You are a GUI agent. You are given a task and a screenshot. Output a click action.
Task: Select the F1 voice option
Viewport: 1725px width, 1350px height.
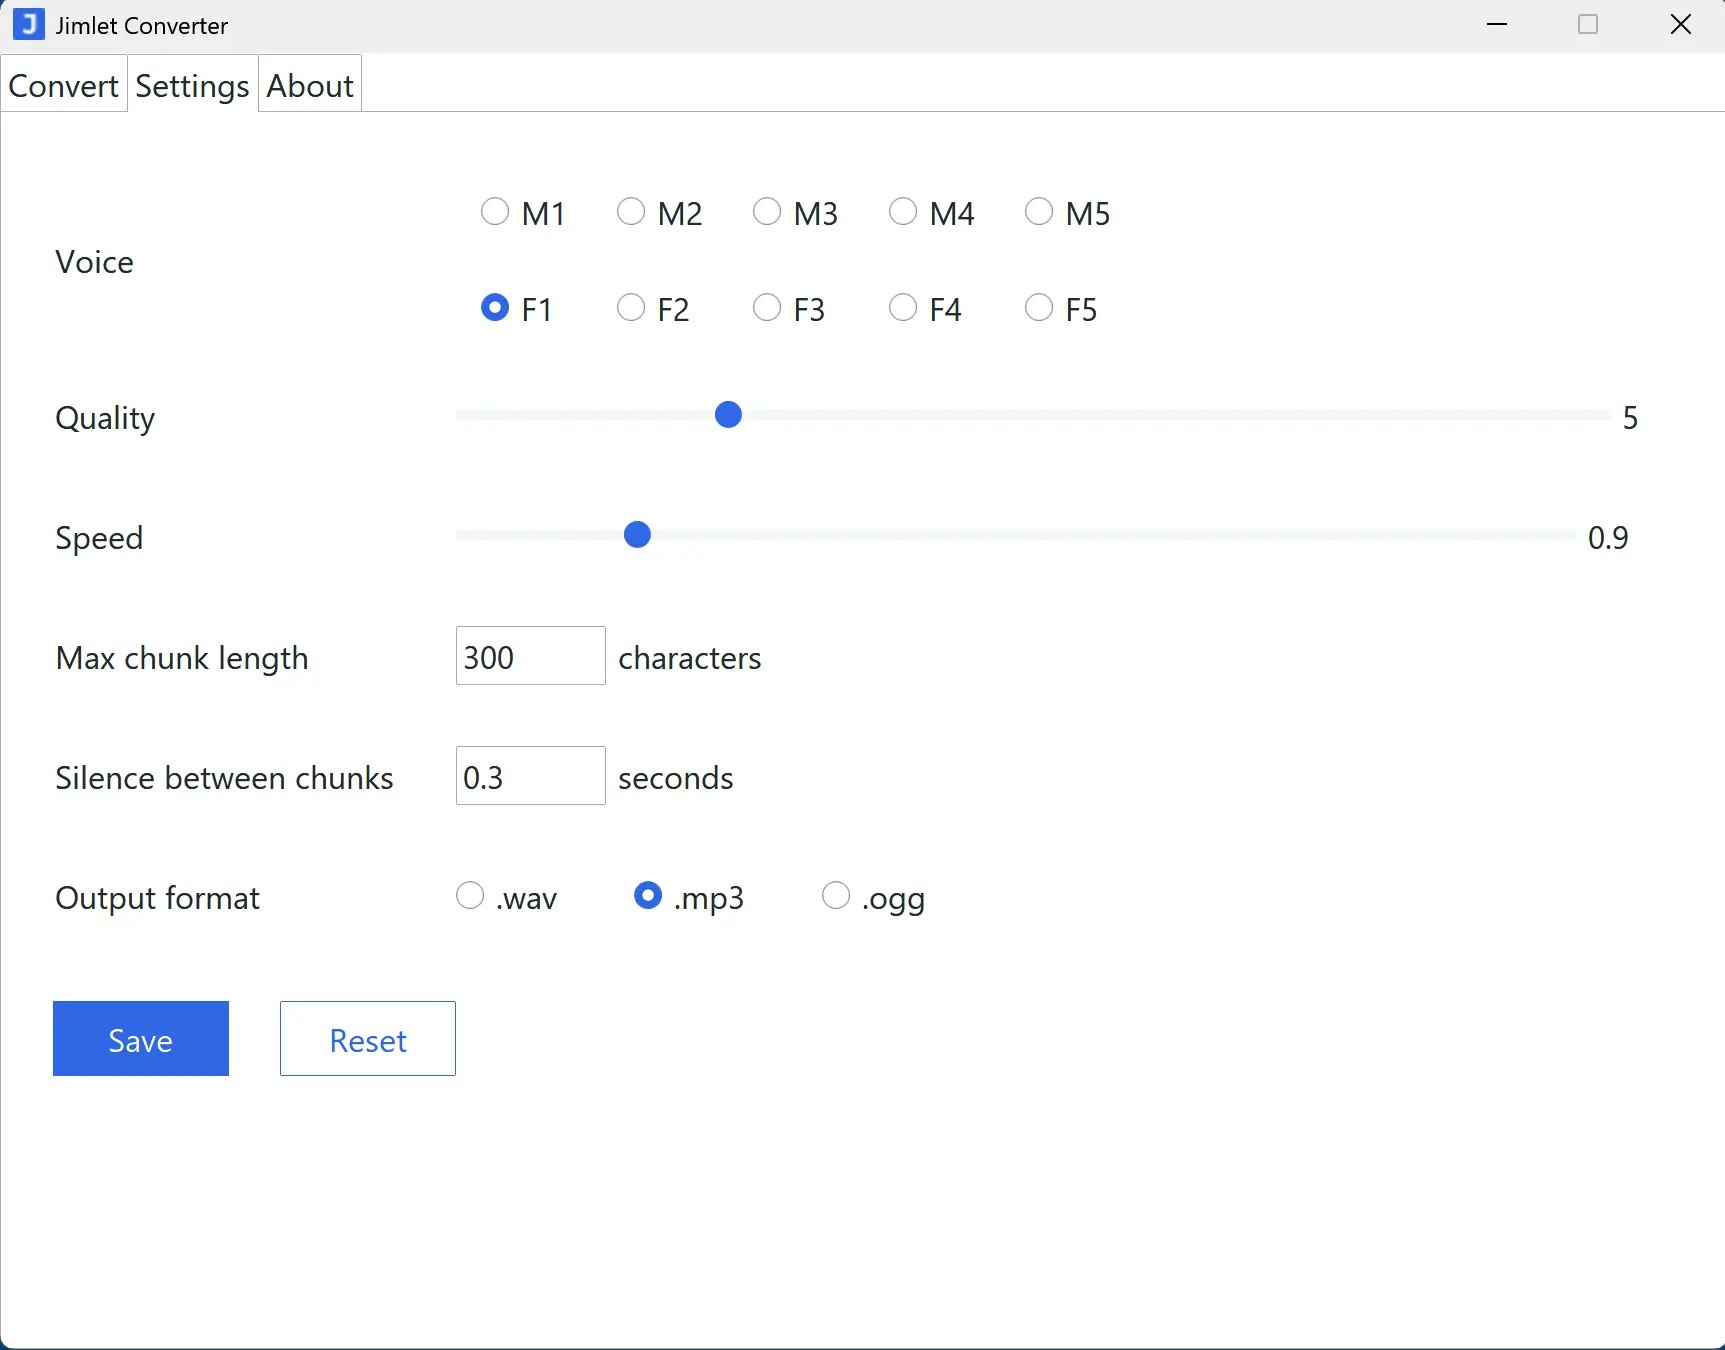pyautogui.click(x=495, y=307)
